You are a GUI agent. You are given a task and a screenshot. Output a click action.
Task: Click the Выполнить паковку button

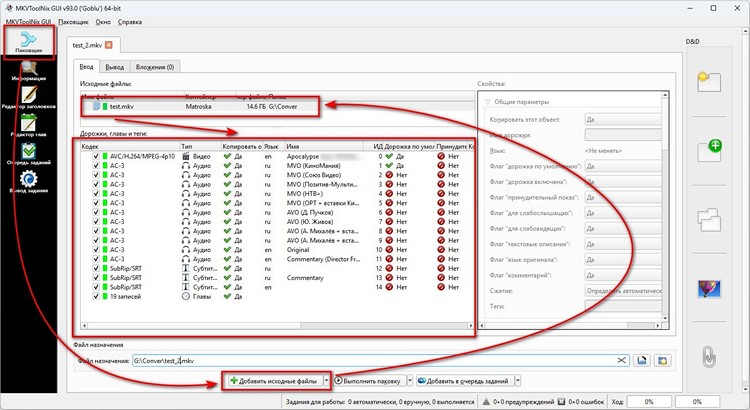pos(369,381)
